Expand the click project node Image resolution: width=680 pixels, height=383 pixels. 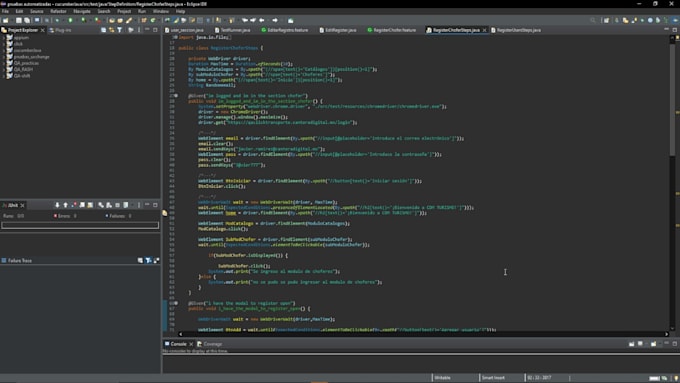coord(4,44)
